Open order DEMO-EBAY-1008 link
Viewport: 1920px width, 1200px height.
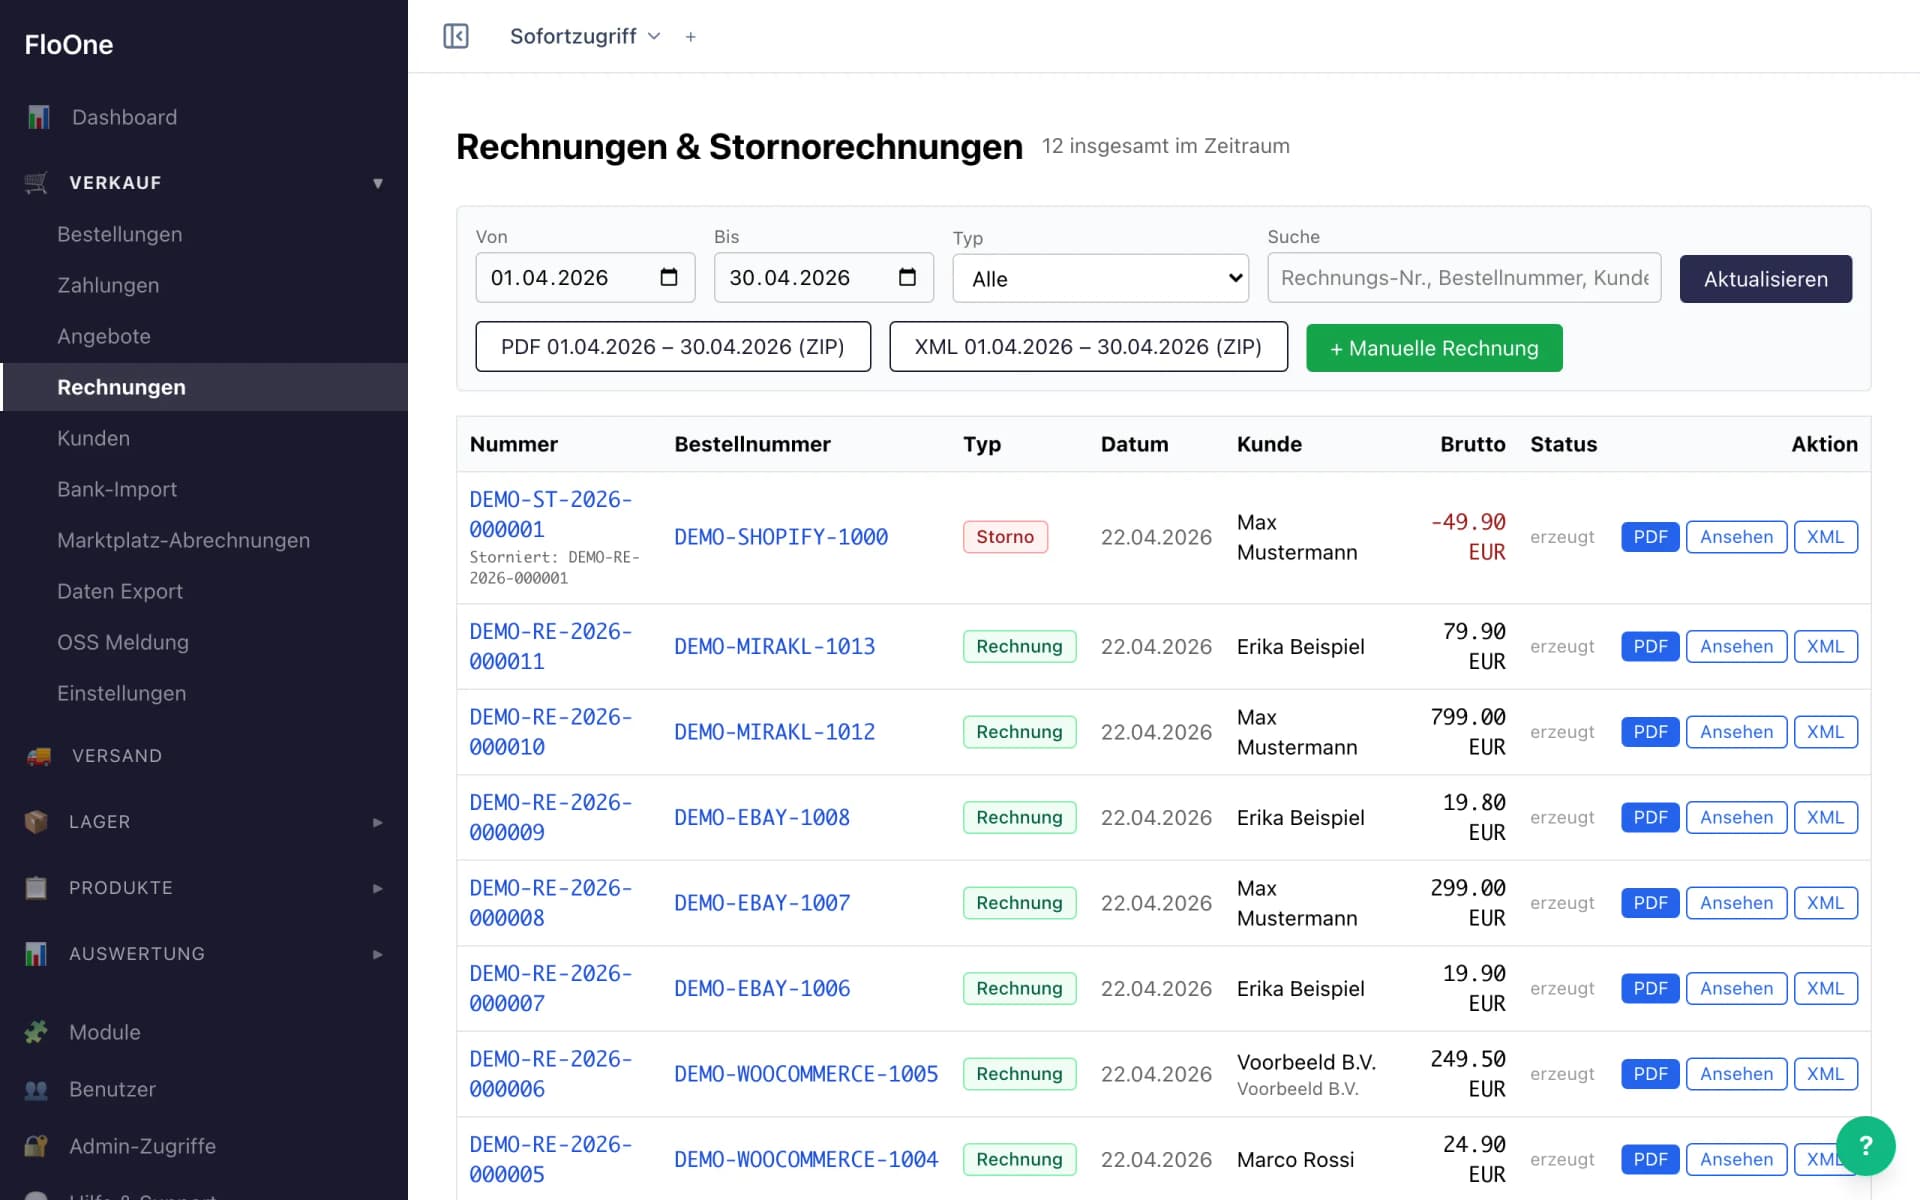coord(762,817)
